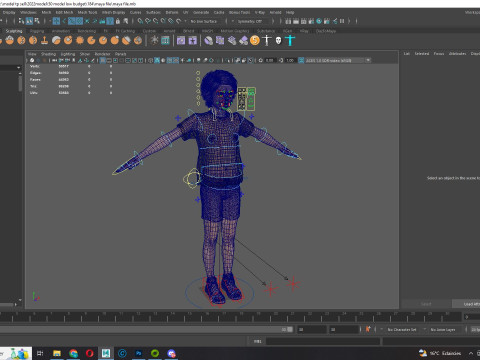Select the orange number five shelf icon

(255, 40)
